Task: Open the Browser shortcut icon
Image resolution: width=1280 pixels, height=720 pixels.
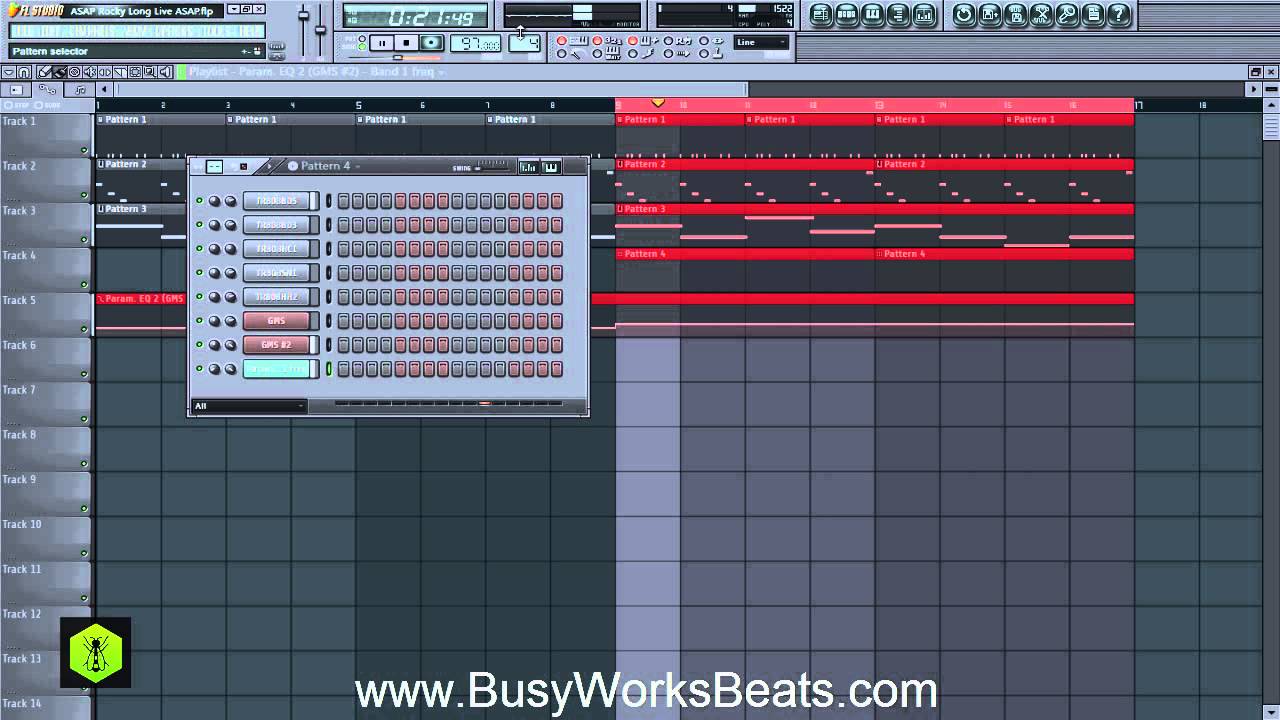Action: (899, 15)
